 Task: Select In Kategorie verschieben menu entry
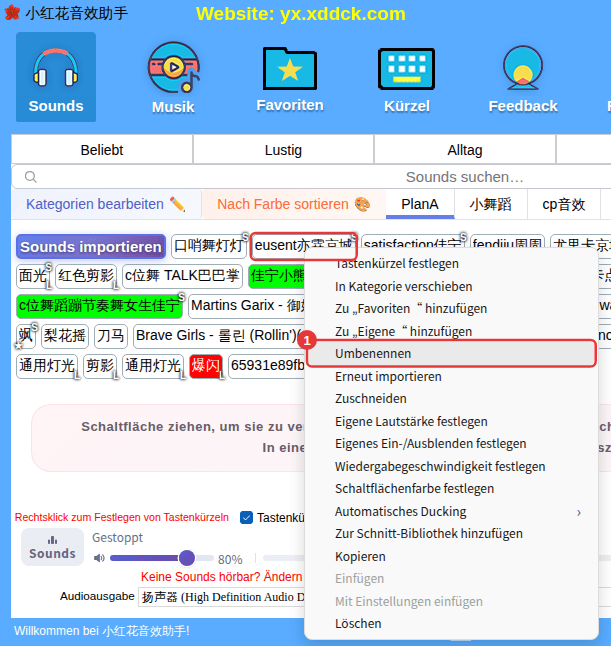(404, 286)
